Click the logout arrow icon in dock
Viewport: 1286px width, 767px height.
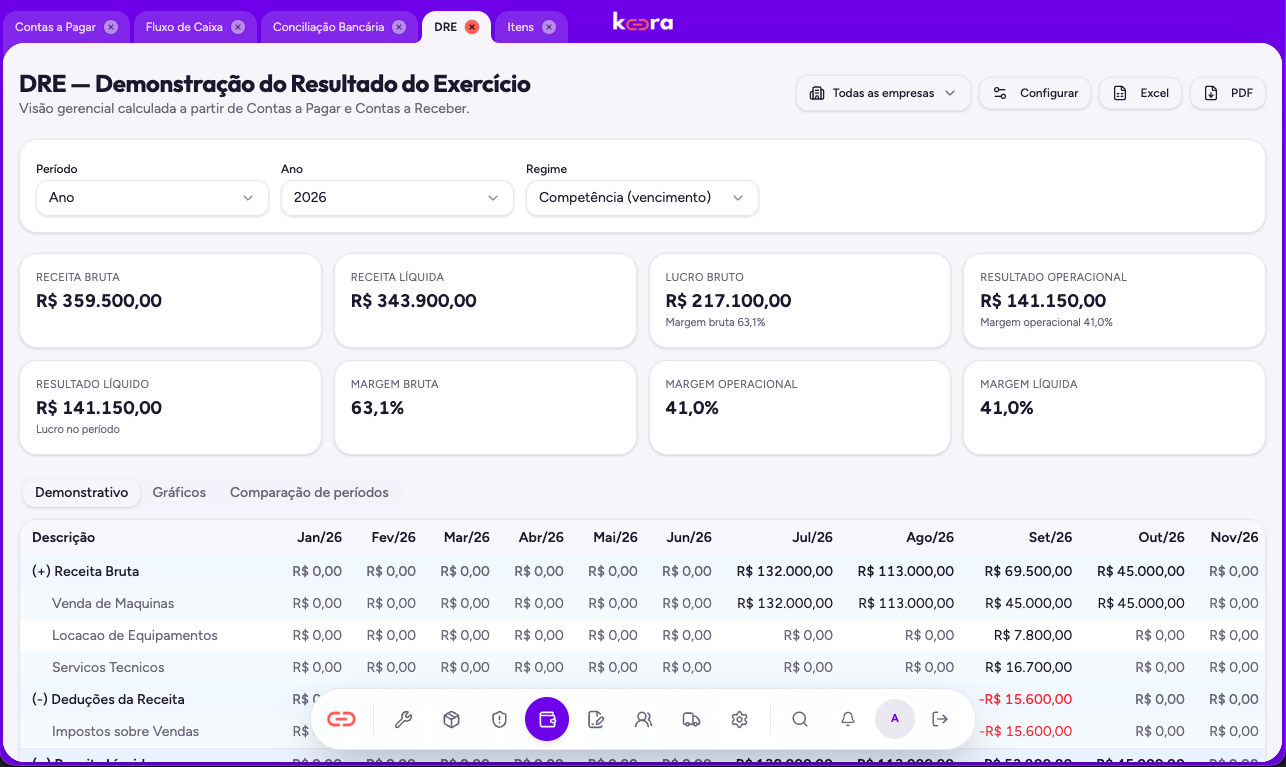point(940,719)
